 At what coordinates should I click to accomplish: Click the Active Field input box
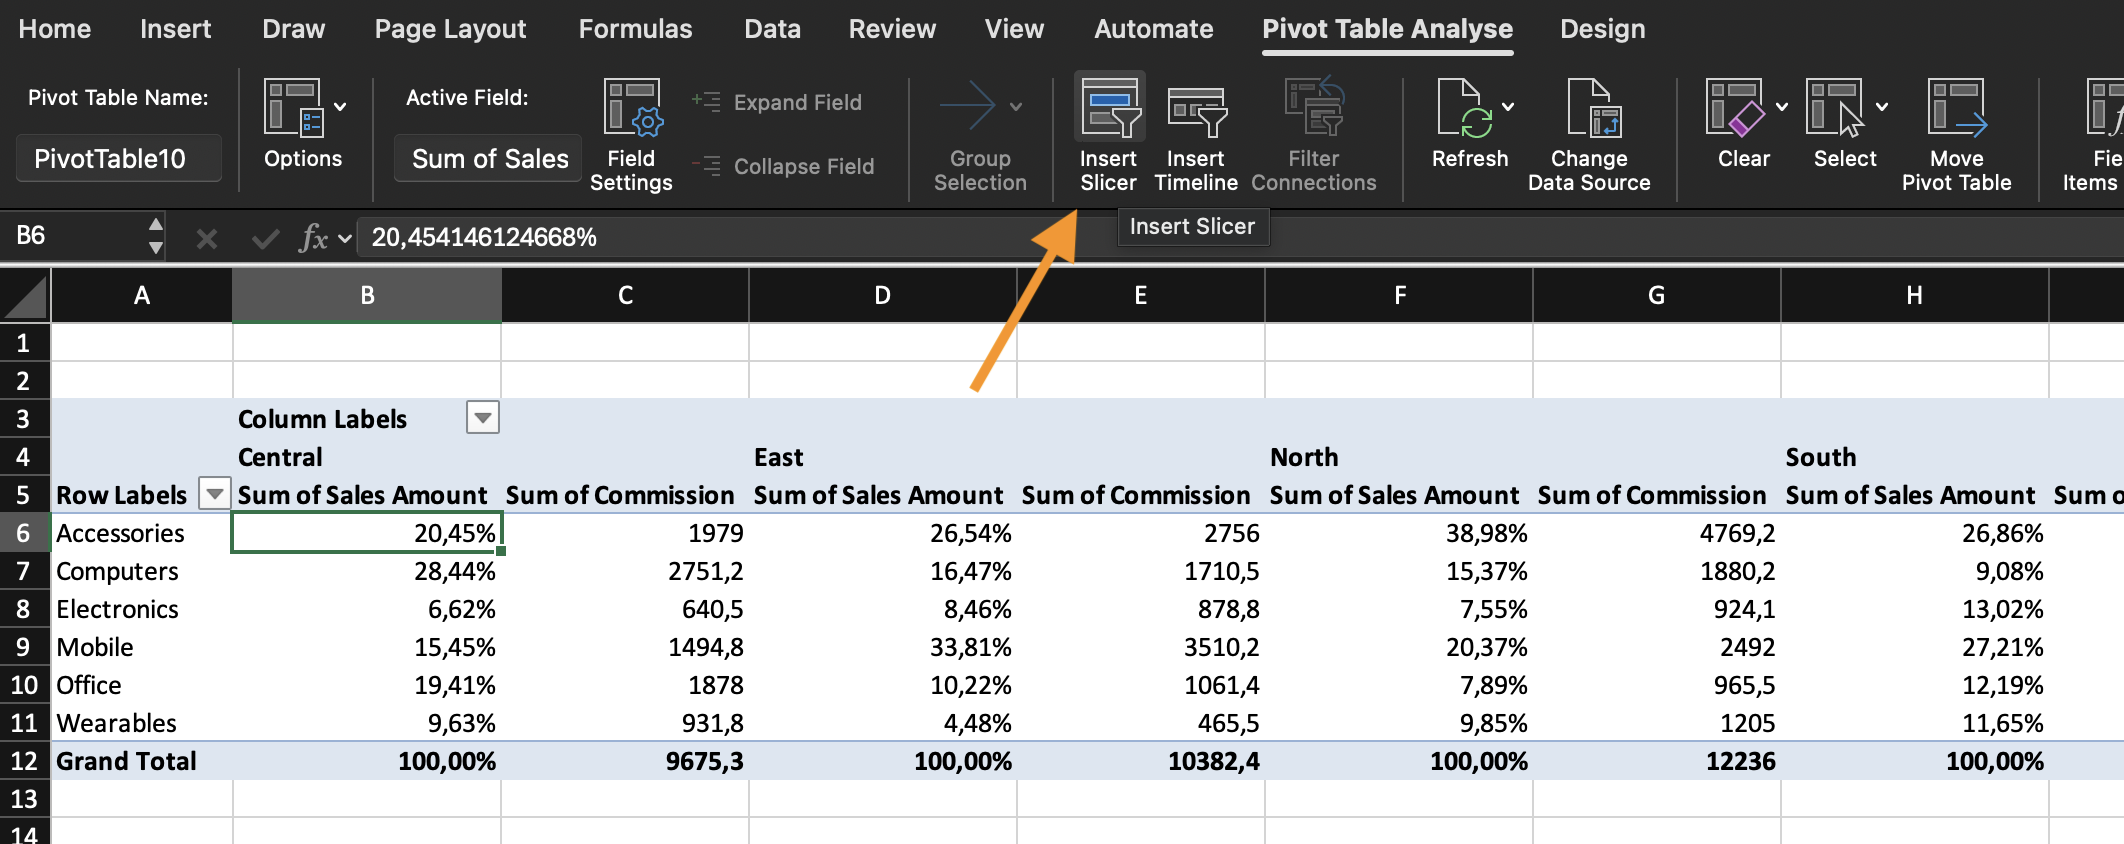click(488, 159)
